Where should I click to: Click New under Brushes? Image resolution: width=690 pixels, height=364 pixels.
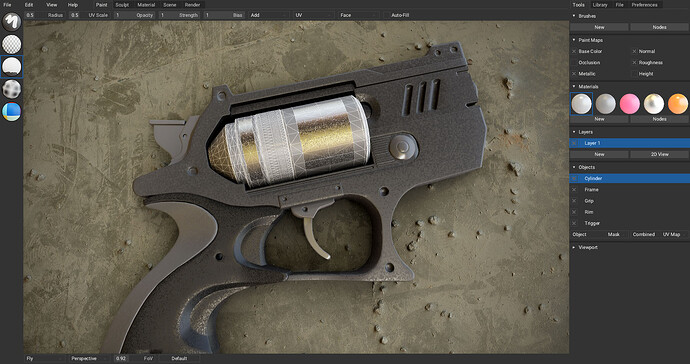[599, 27]
